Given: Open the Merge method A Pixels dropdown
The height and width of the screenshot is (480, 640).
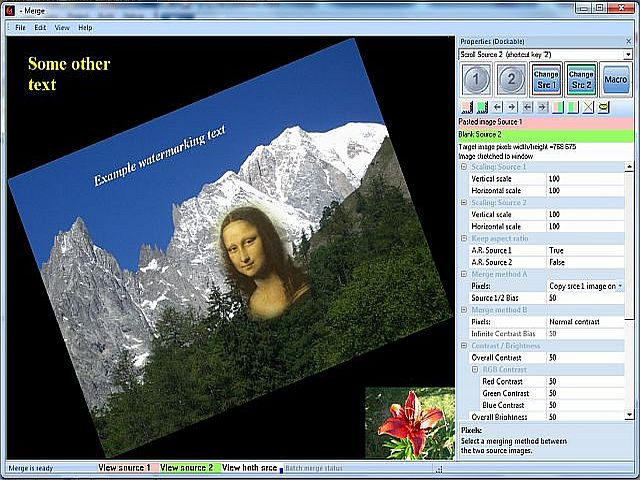Looking at the screenshot, I should (x=620, y=286).
